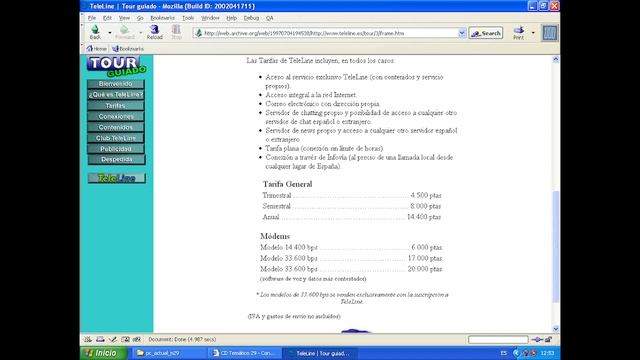Open the Conexiones section
This screenshot has height=360, width=640.
116,116
